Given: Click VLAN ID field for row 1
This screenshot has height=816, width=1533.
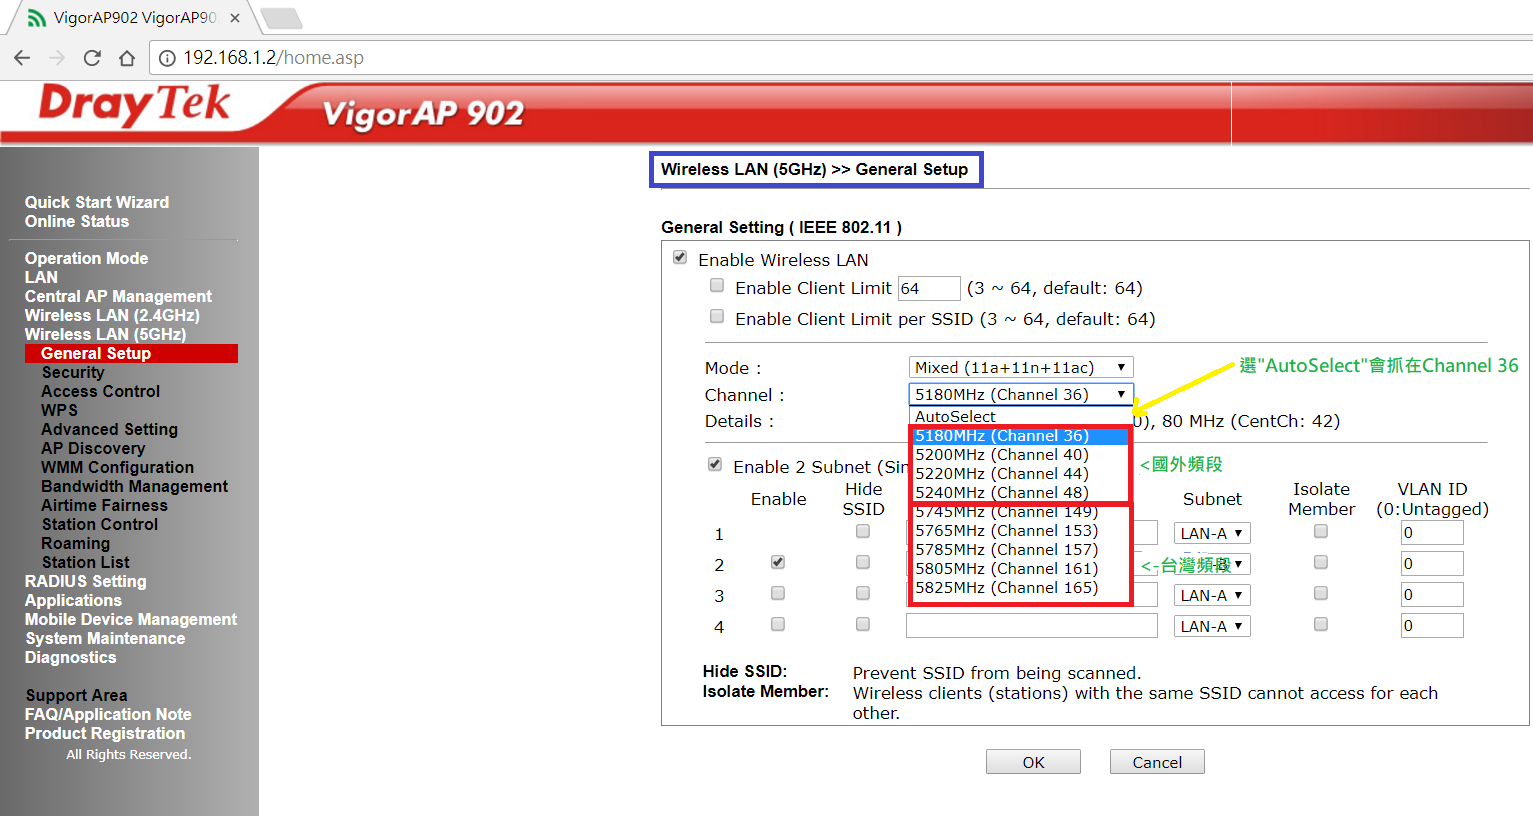Looking at the screenshot, I should [1432, 533].
